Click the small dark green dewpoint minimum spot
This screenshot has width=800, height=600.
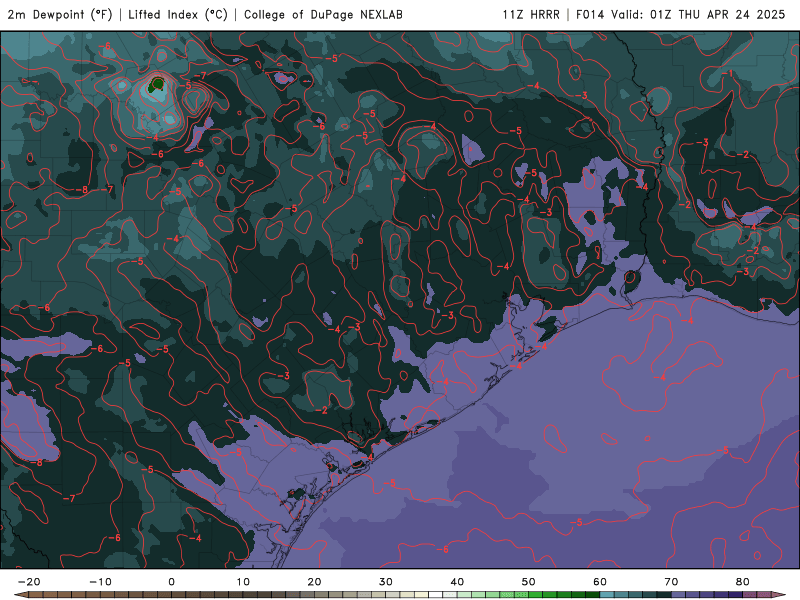(x=157, y=84)
